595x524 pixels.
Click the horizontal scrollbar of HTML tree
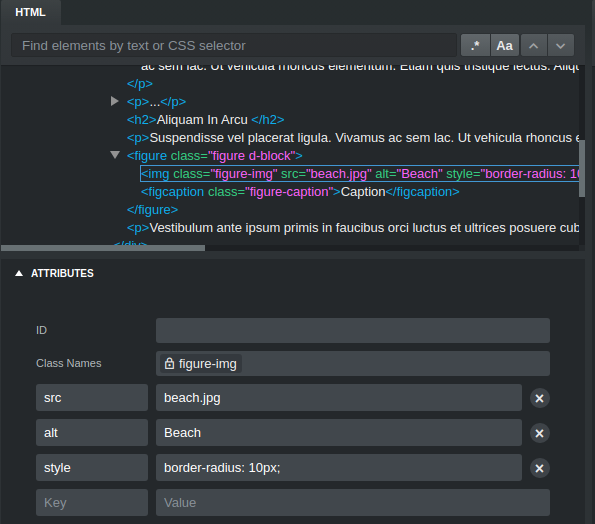pyautogui.click(x=103, y=248)
